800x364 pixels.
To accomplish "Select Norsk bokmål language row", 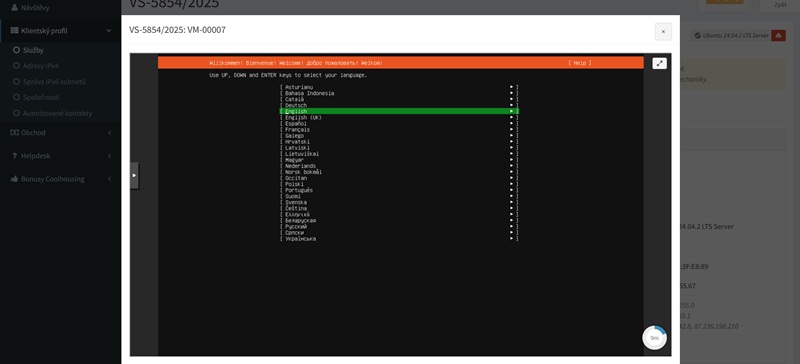I will pos(399,172).
